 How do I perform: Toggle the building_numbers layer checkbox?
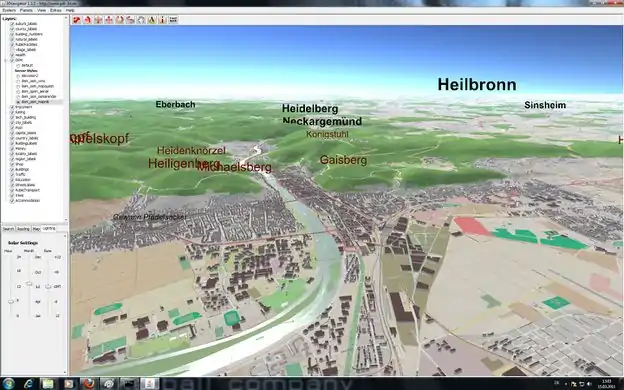12,34
